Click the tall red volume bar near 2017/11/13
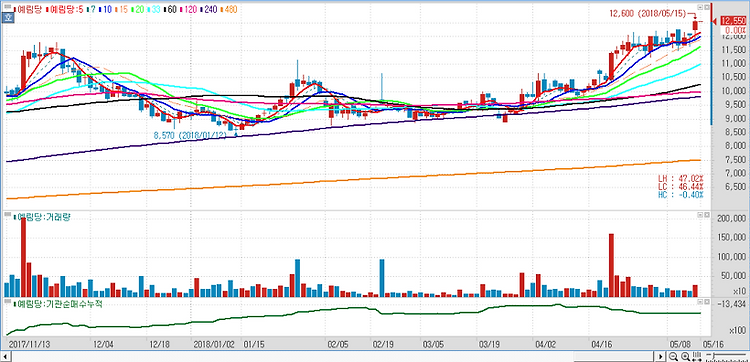The image size is (750, 362). 23,257
